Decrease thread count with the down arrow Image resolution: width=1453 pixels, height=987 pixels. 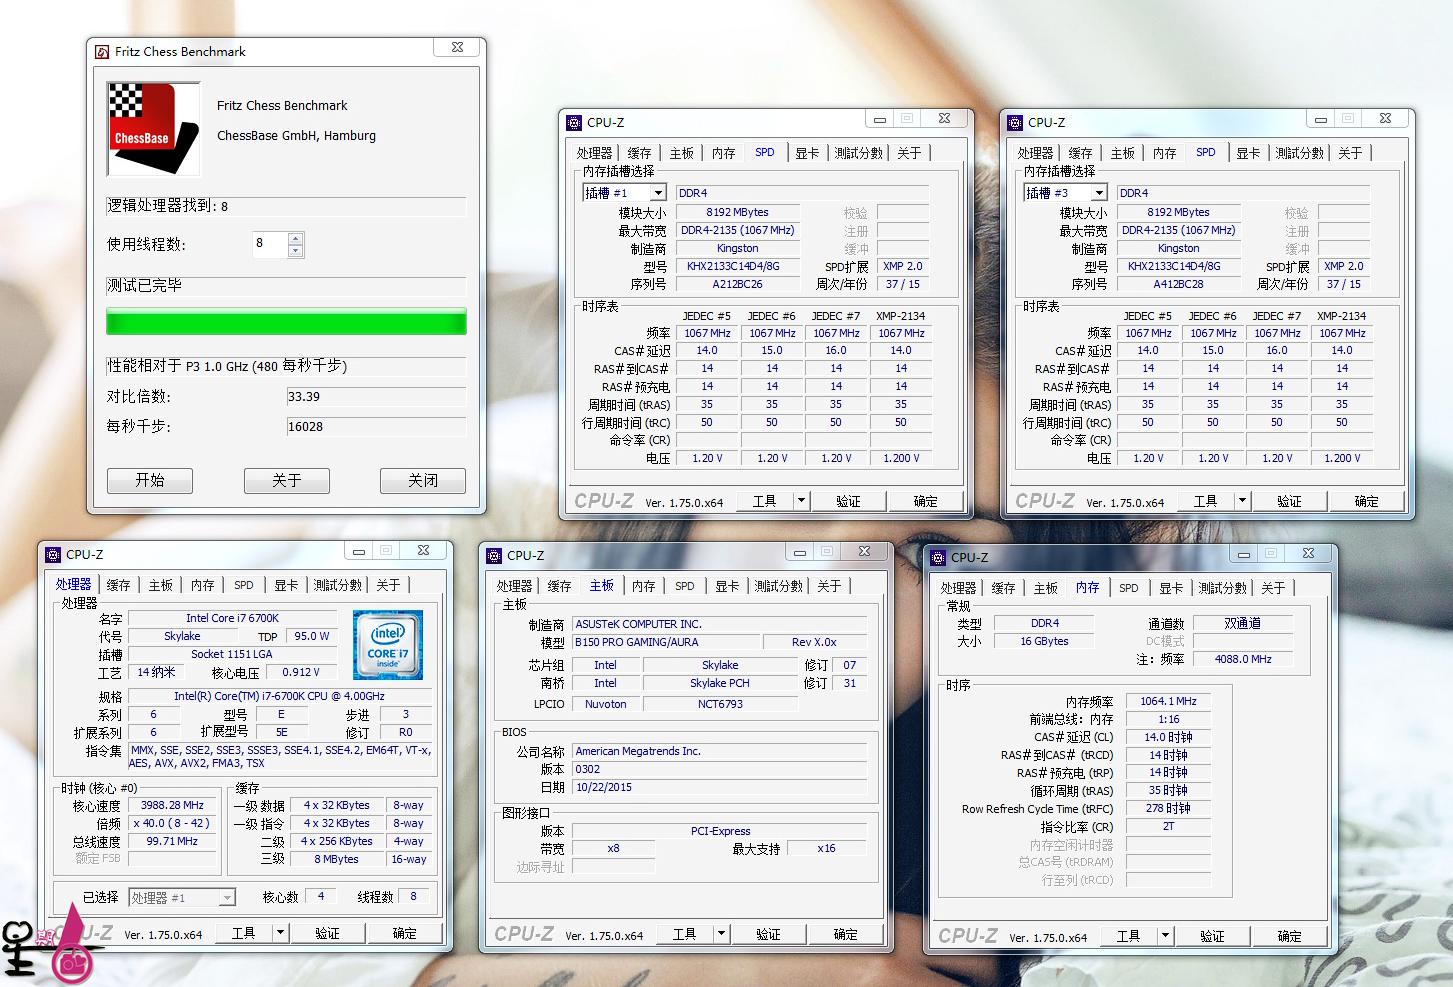point(295,251)
